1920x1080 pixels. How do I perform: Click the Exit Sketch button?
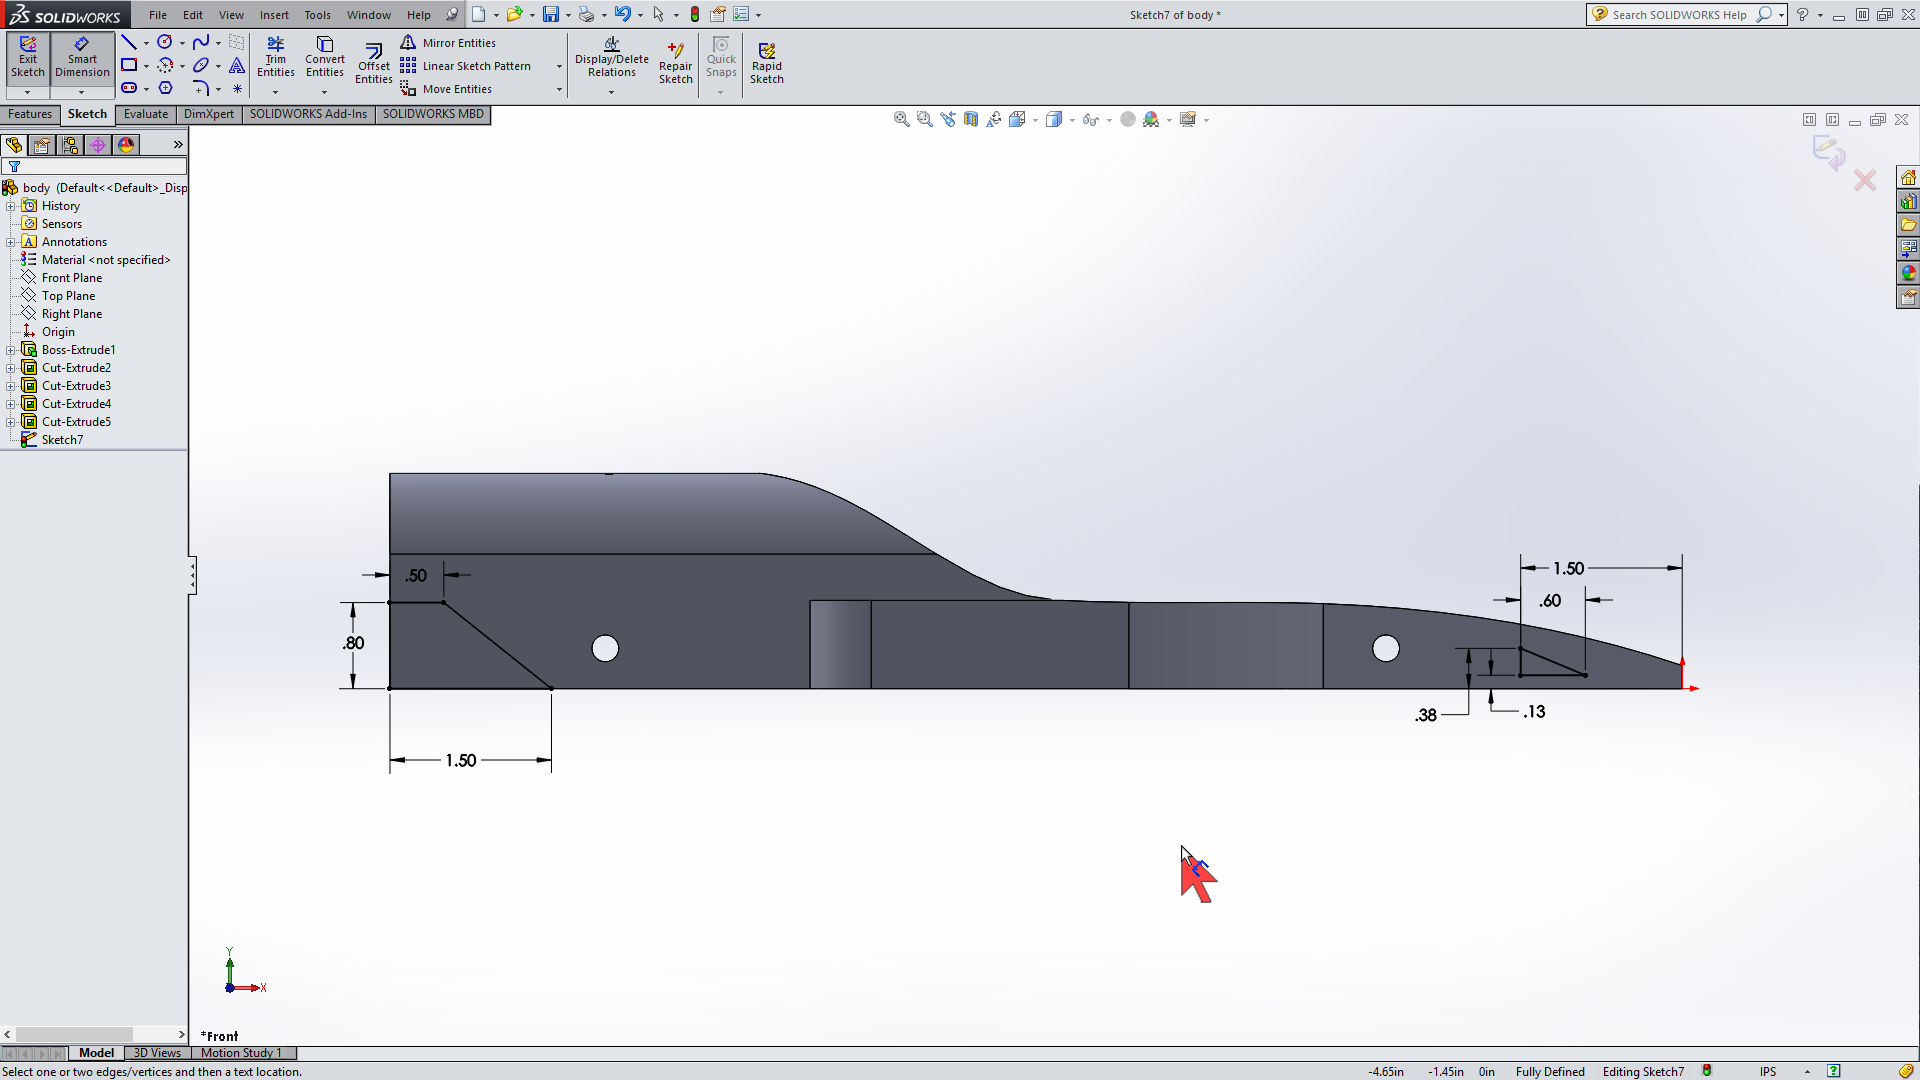[27, 58]
